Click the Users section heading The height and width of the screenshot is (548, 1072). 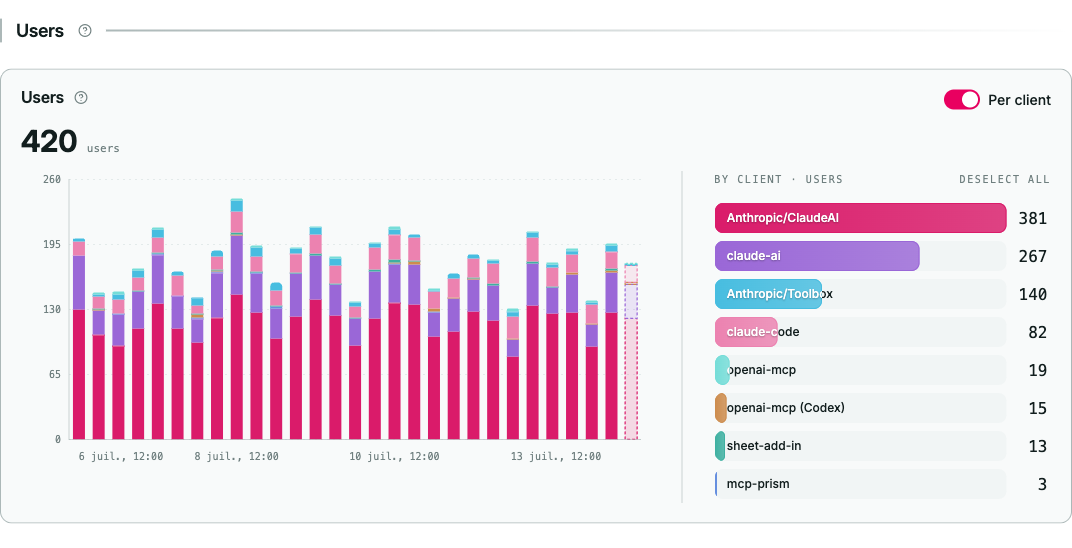40,31
